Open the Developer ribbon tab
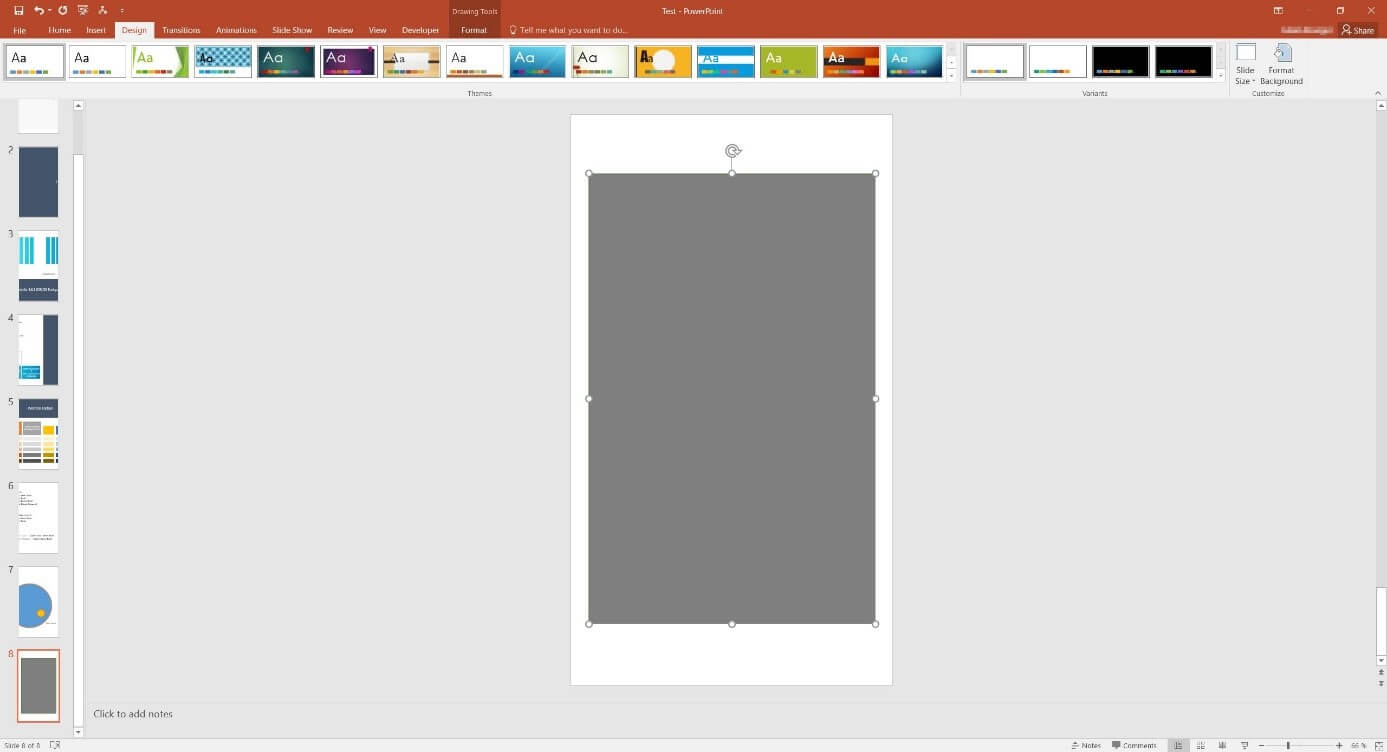The width and height of the screenshot is (1387, 752). (420, 29)
